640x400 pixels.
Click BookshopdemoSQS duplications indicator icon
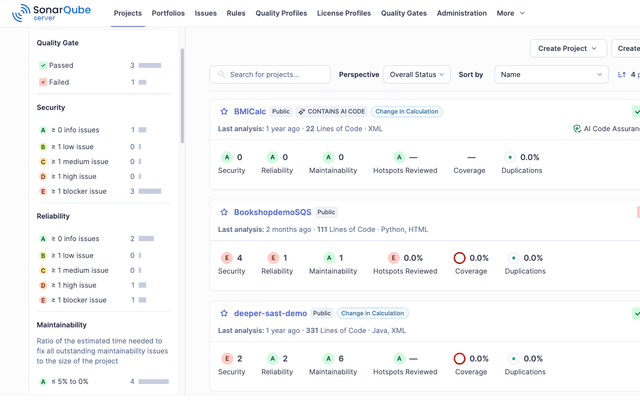coord(513,258)
